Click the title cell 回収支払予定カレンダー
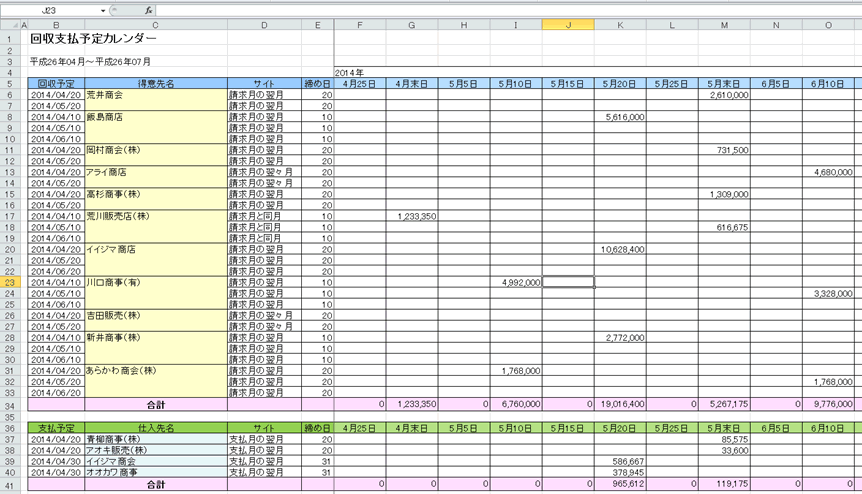Image resolution: width=862 pixels, height=494 pixels. pos(94,39)
